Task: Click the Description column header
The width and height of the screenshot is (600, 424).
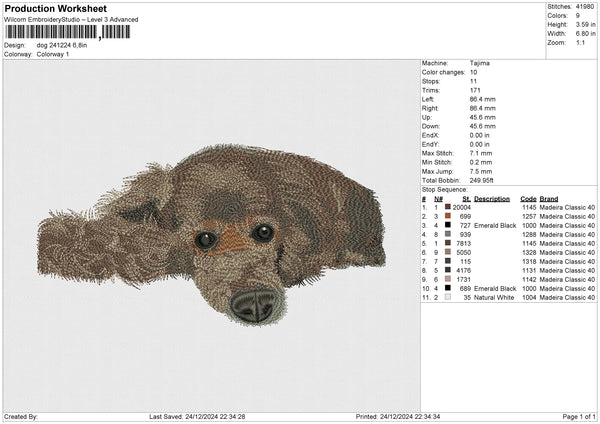Action: [491, 198]
